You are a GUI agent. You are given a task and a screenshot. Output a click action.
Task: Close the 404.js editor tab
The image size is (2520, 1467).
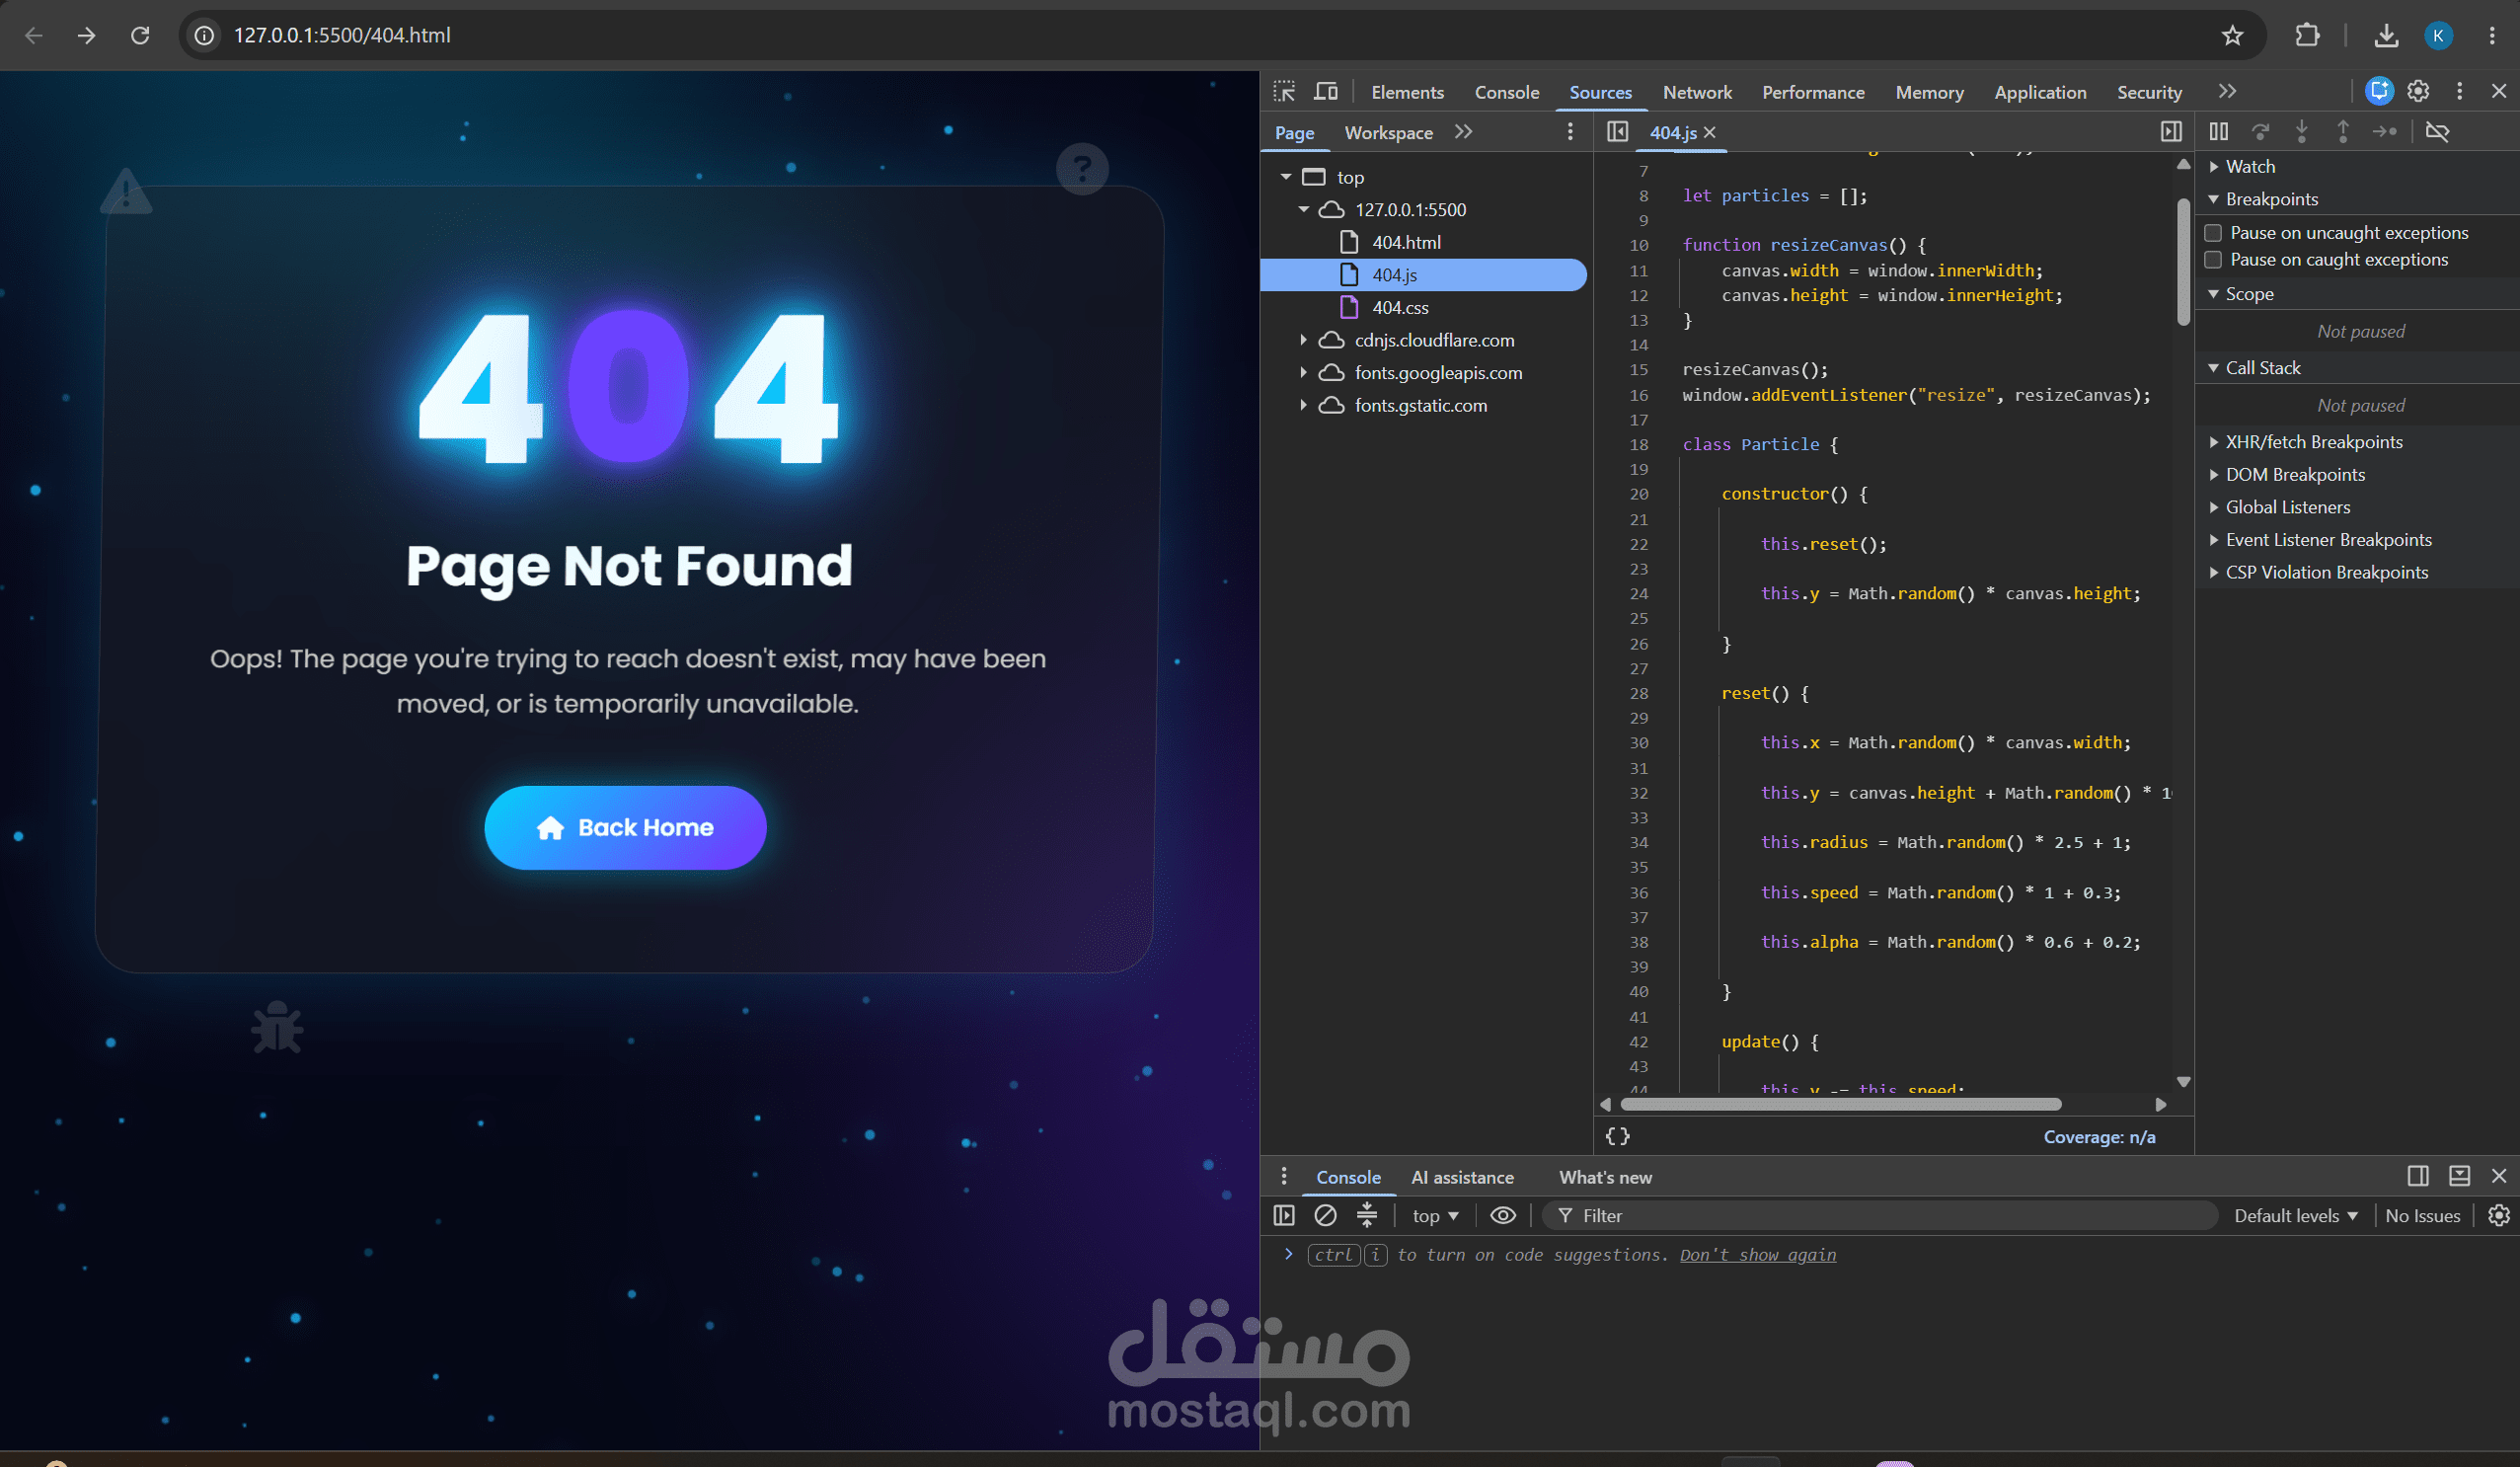pos(1710,132)
